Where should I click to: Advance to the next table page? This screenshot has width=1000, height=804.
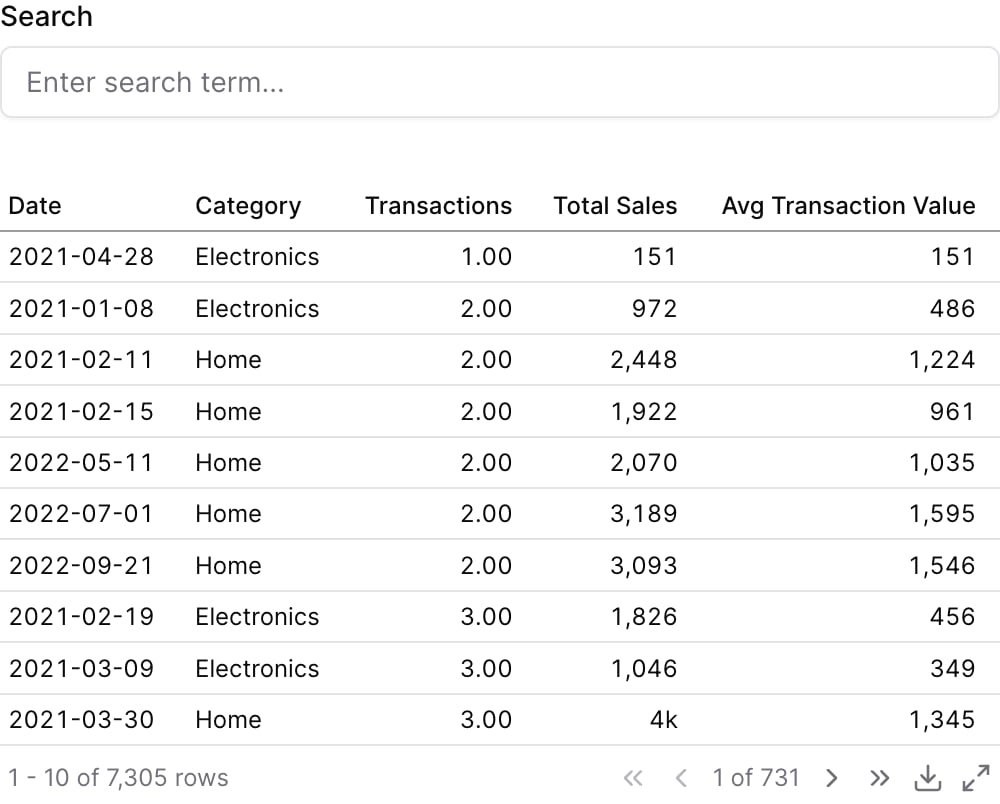(831, 778)
